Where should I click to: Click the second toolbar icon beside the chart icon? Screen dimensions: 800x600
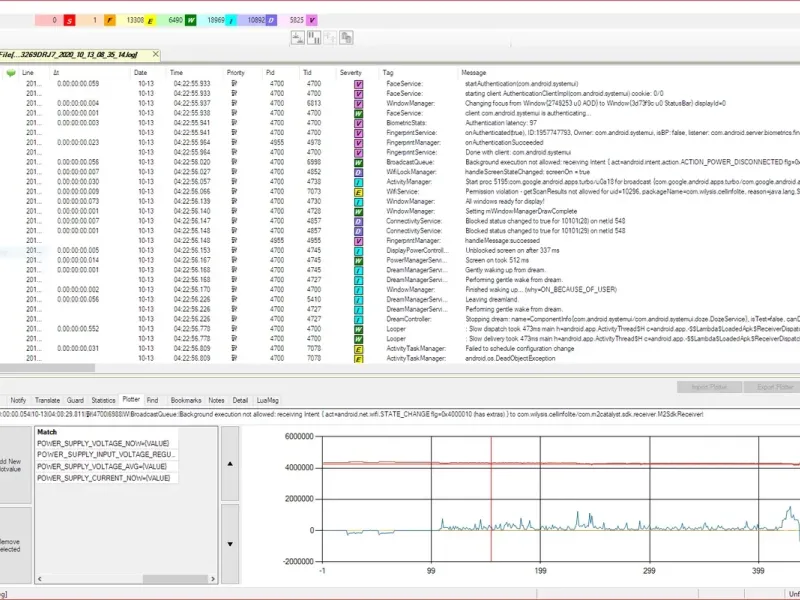coord(314,38)
